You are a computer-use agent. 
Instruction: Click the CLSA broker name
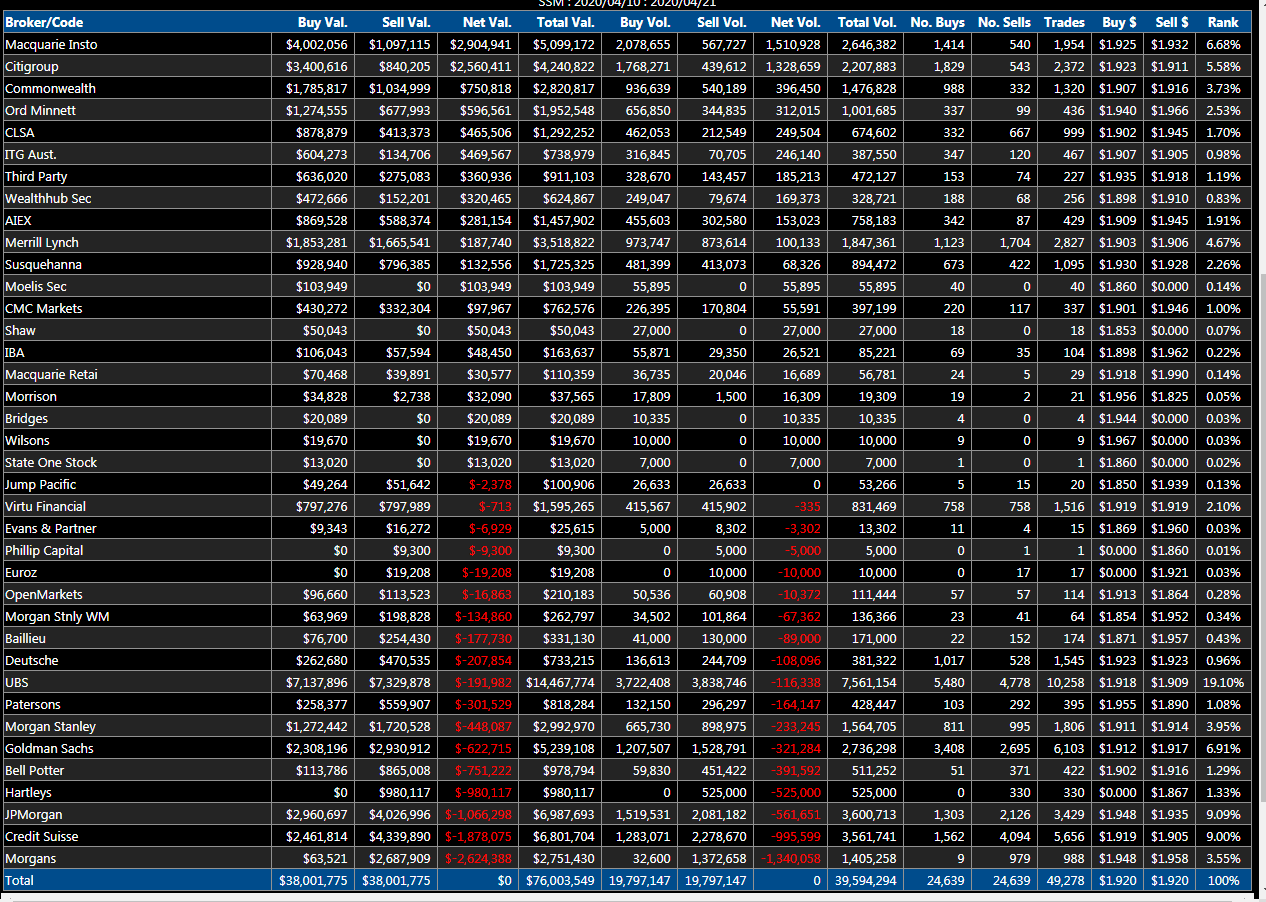[19, 132]
